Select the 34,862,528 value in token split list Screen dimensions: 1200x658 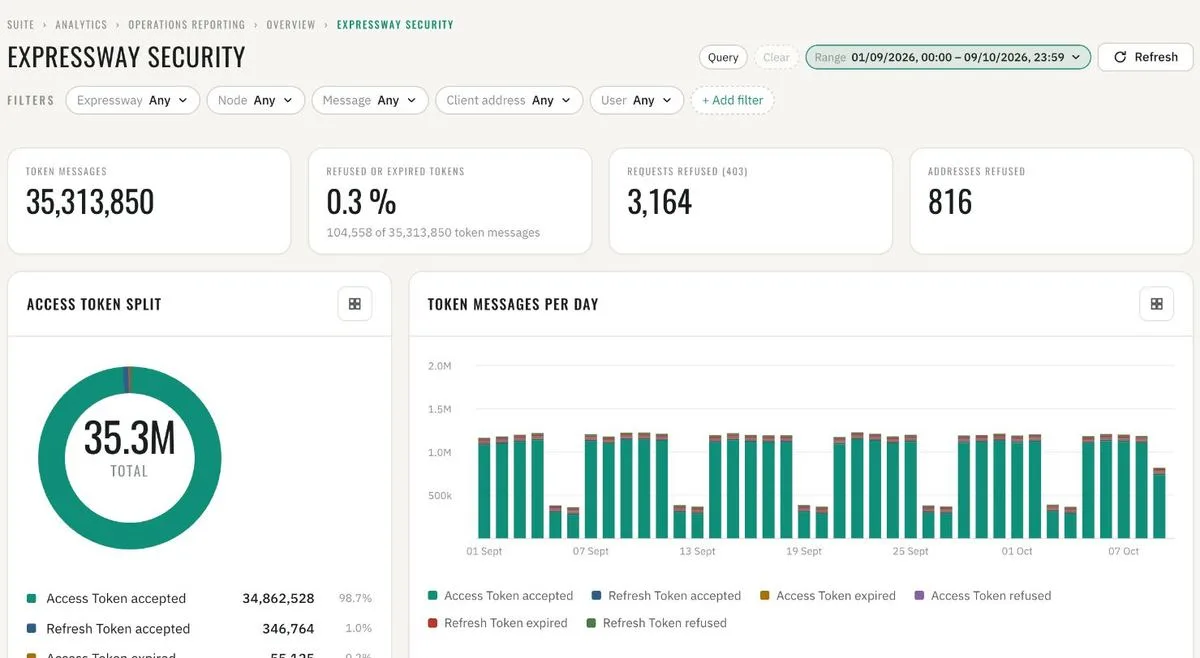click(x=278, y=599)
